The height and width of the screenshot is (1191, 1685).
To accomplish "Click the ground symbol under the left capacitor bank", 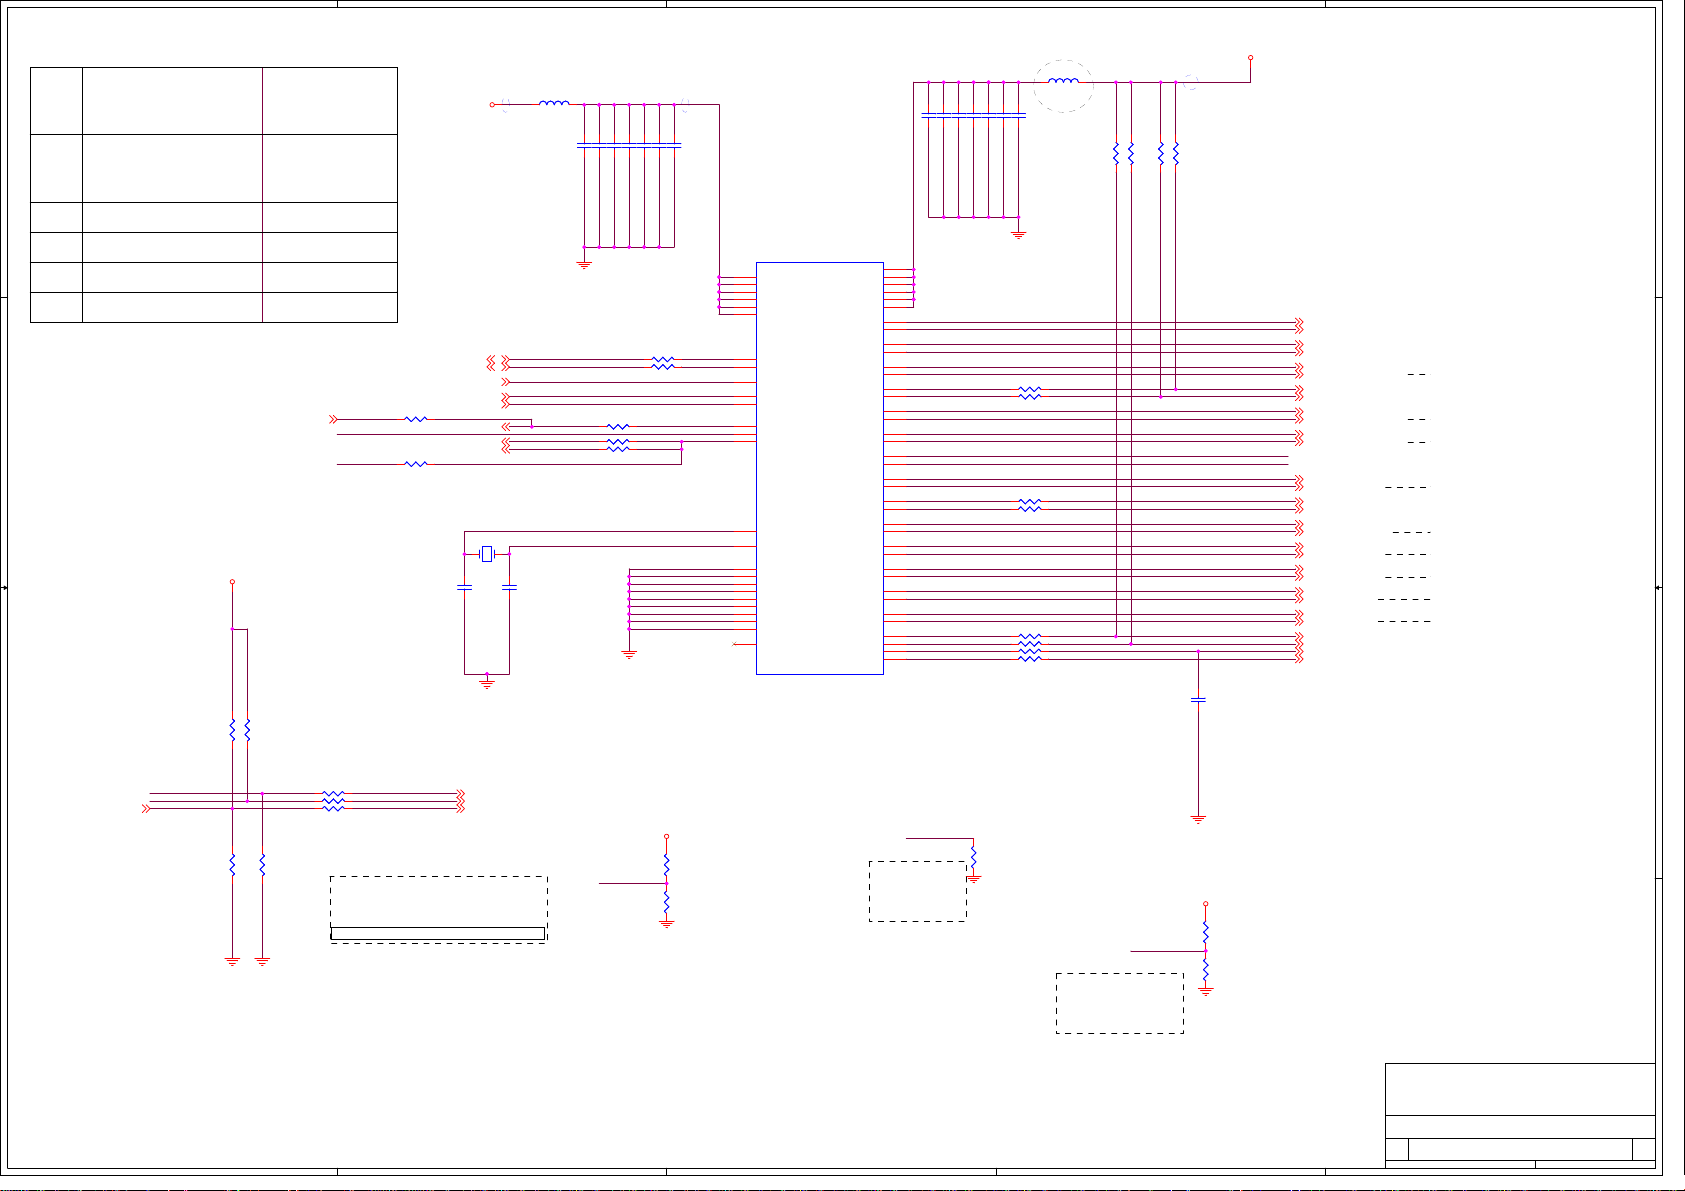I will (x=584, y=265).
